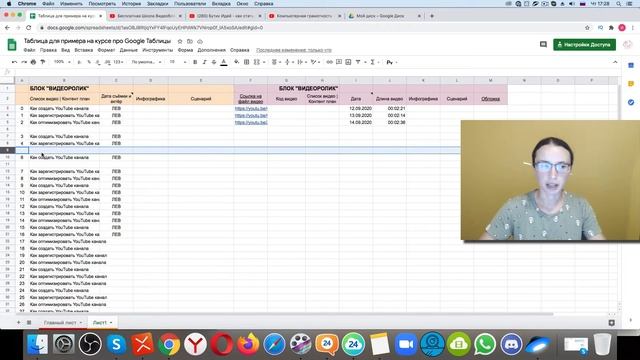Image resolution: width=640 pixels, height=360 pixels.
Task: Click the youtu.be link in row 5
Action: 251,122
